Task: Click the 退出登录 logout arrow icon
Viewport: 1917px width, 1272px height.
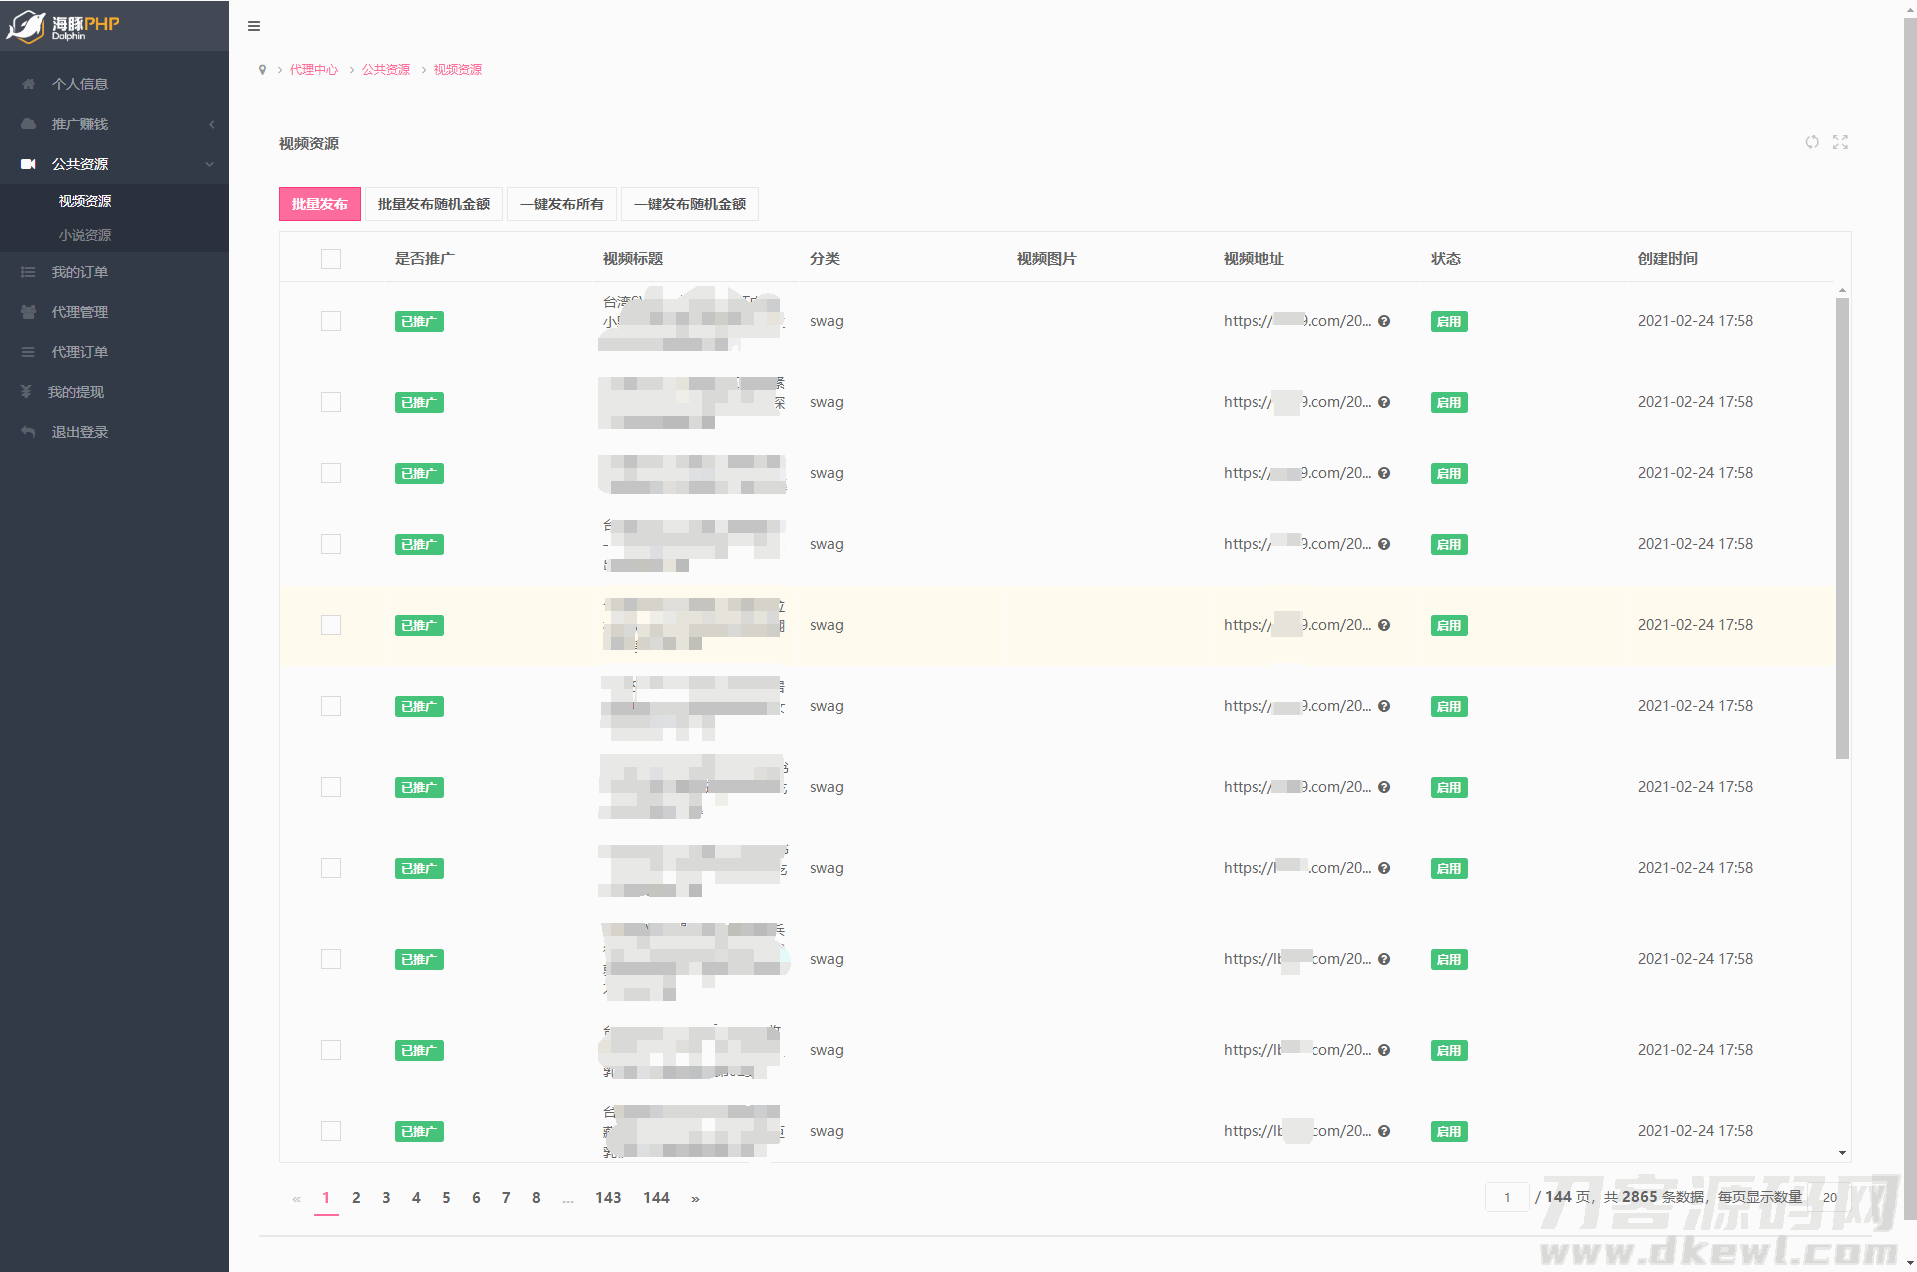Action: coord(28,432)
